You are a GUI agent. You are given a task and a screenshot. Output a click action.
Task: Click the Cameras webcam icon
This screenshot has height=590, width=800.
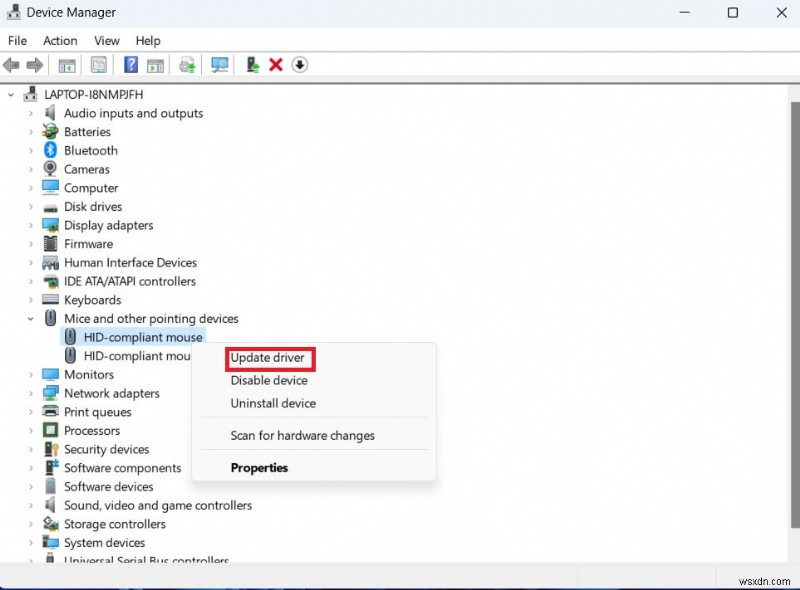tap(50, 168)
